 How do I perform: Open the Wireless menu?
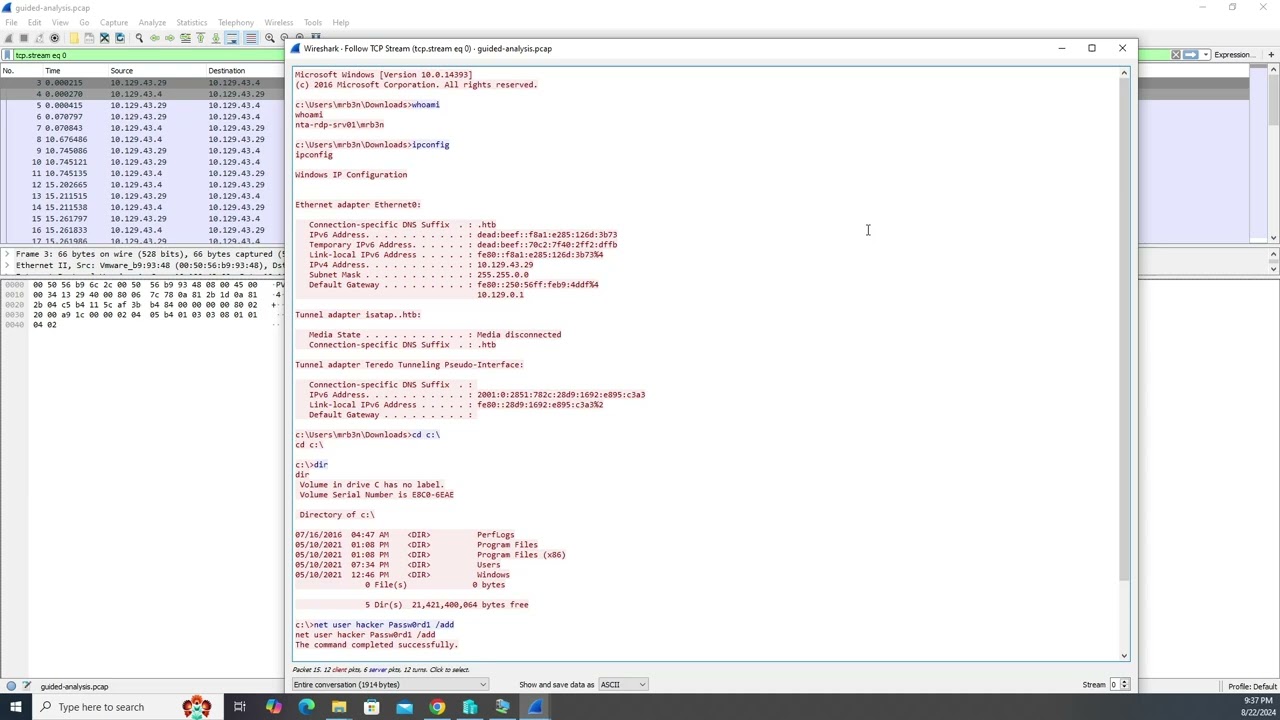coord(279,22)
